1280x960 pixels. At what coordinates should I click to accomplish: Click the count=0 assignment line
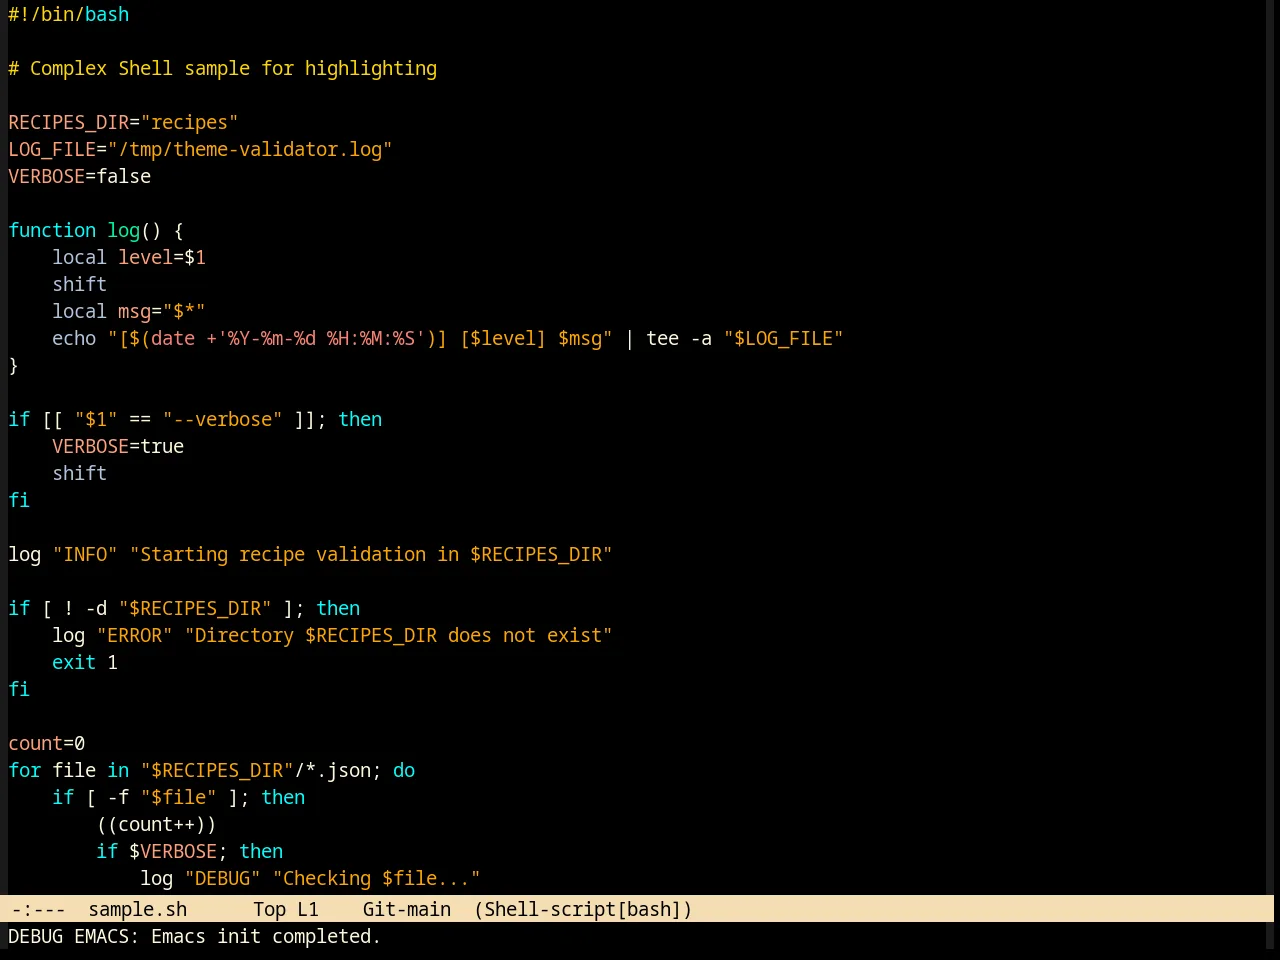pyautogui.click(x=47, y=743)
